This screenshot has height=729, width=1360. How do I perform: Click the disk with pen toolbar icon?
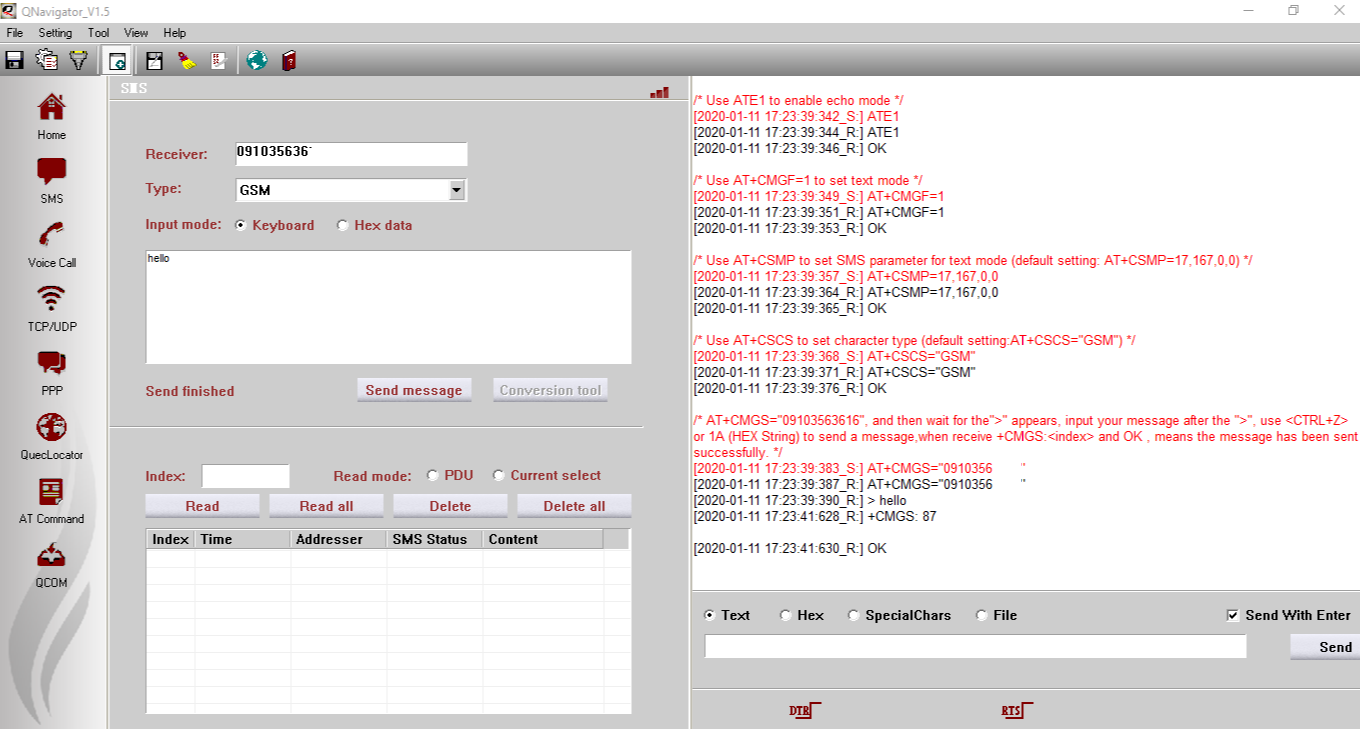[155, 60]
